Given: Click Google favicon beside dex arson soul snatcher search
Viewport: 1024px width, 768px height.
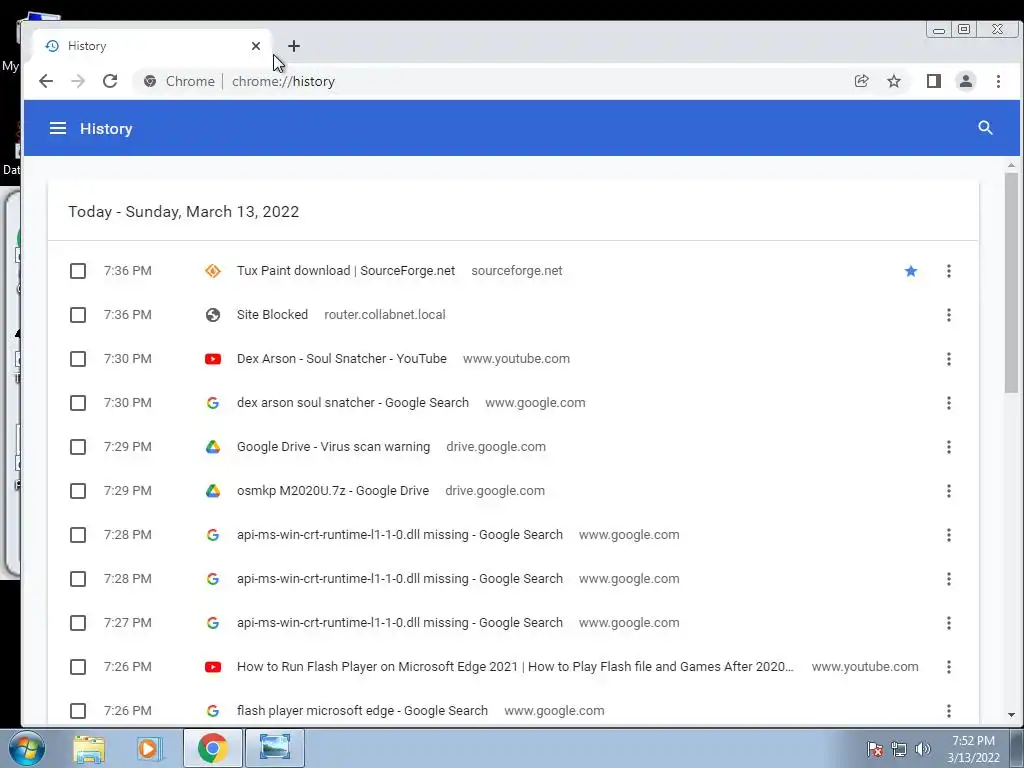Looking at the screenshot, I should coord(213,403).
